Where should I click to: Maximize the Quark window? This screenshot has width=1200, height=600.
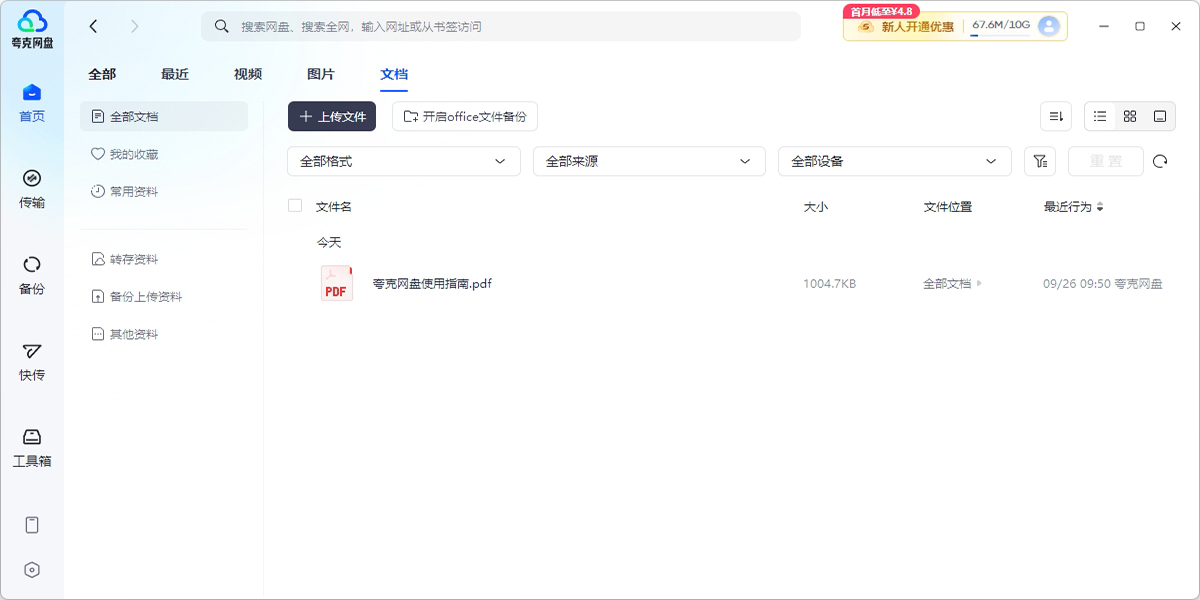[1140, 26]
